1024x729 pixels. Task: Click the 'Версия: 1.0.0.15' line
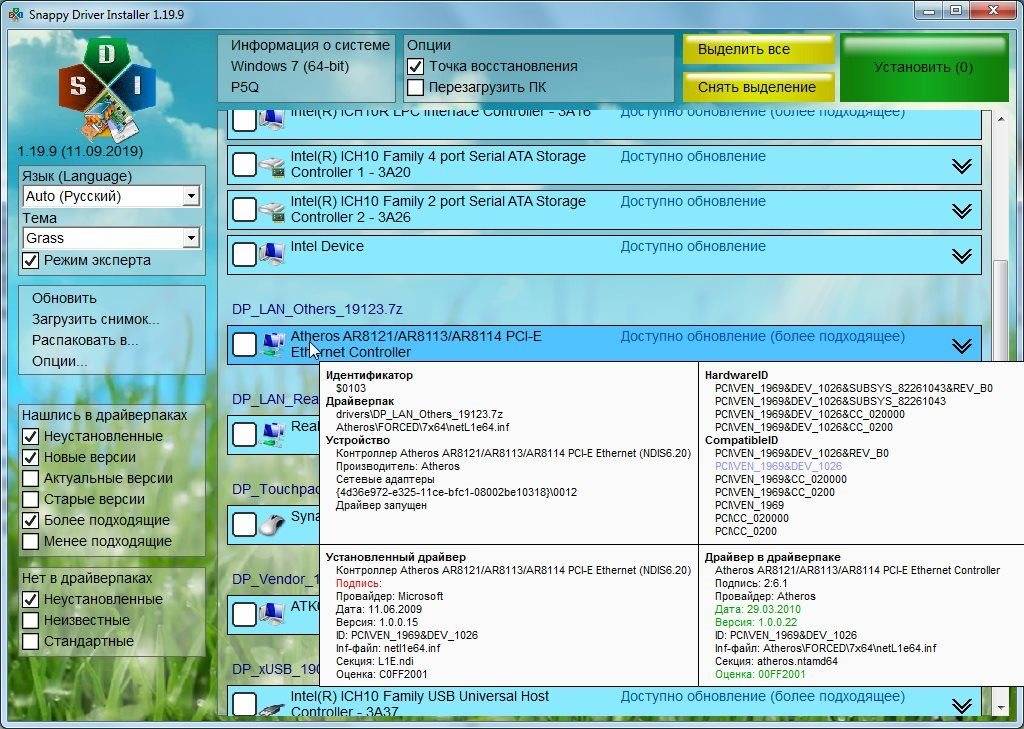377,622
